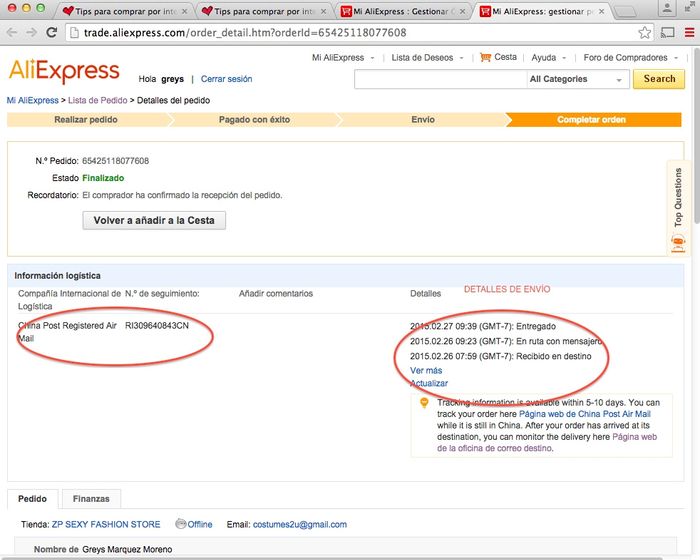Click the Ver más link
The width and height of the screenshot is (700, 560).
tap(426, 370)
